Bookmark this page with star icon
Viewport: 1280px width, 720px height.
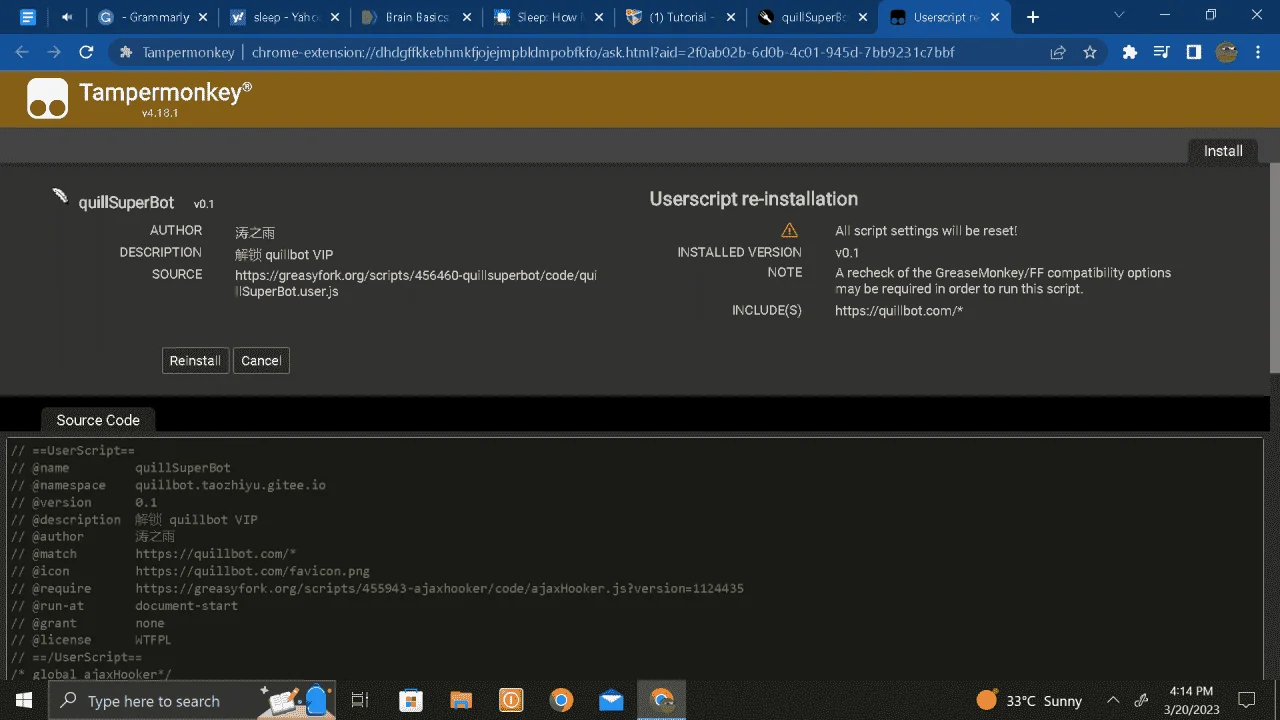[1090, 52]
